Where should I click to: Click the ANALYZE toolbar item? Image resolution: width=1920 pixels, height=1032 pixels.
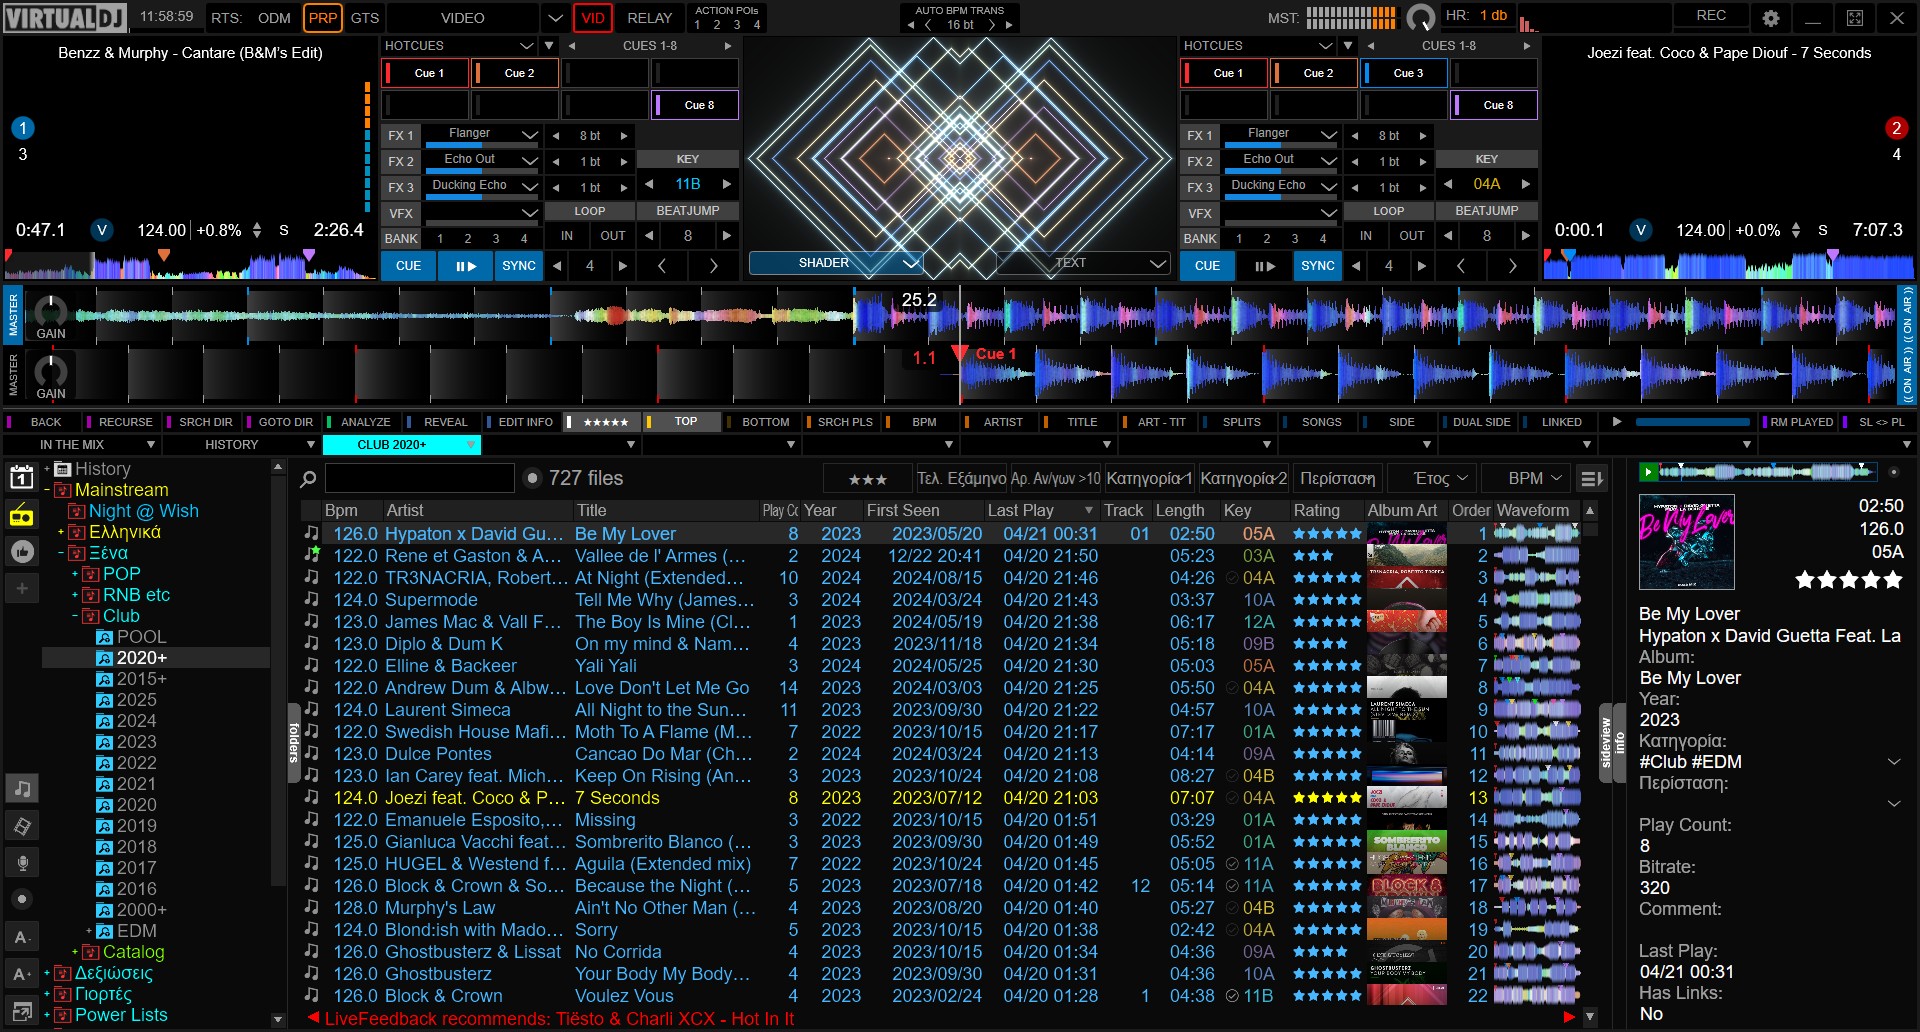point(364,422)
